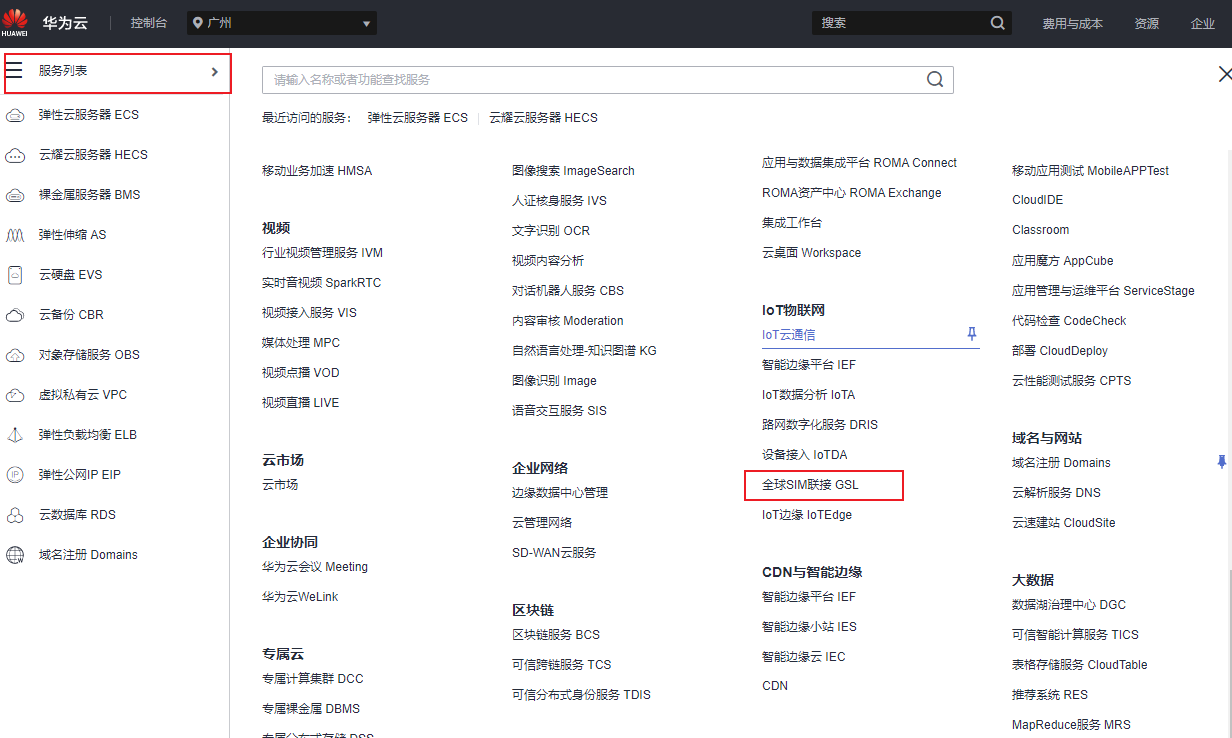Image resolution: width=1232 pixels, height=738 pixels.
Task: Click the HECS sidebar icon
Action: point(15,155)
